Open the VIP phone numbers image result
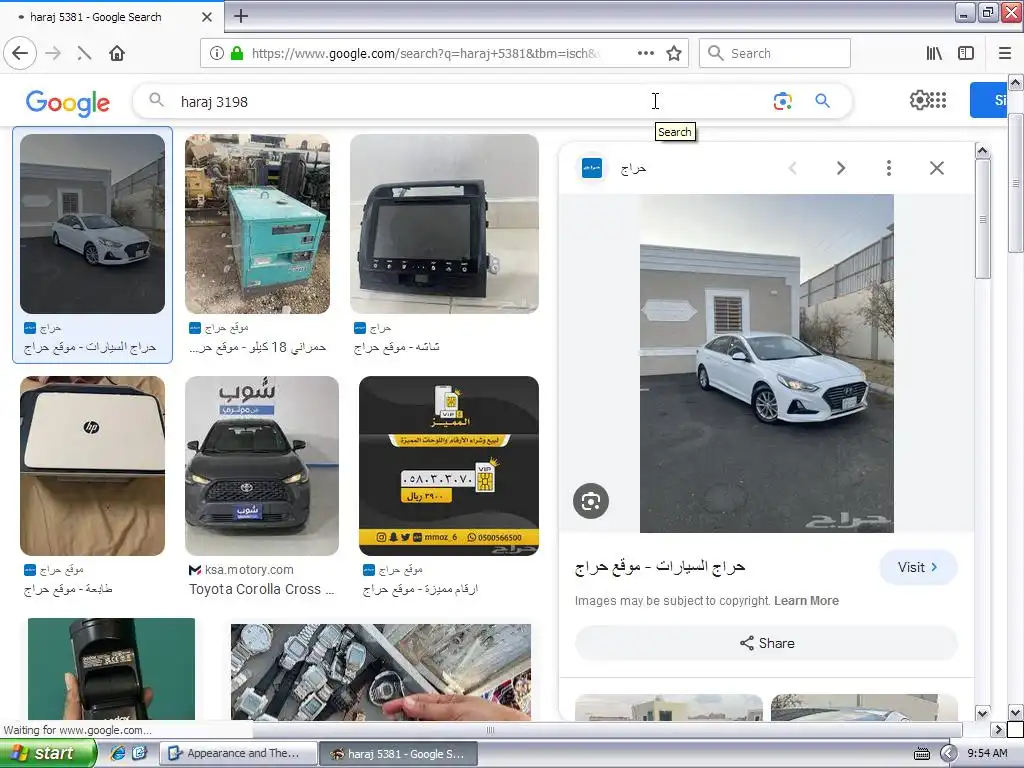The height and width of the screenshot is (768, 1024). tap(449, 466)
